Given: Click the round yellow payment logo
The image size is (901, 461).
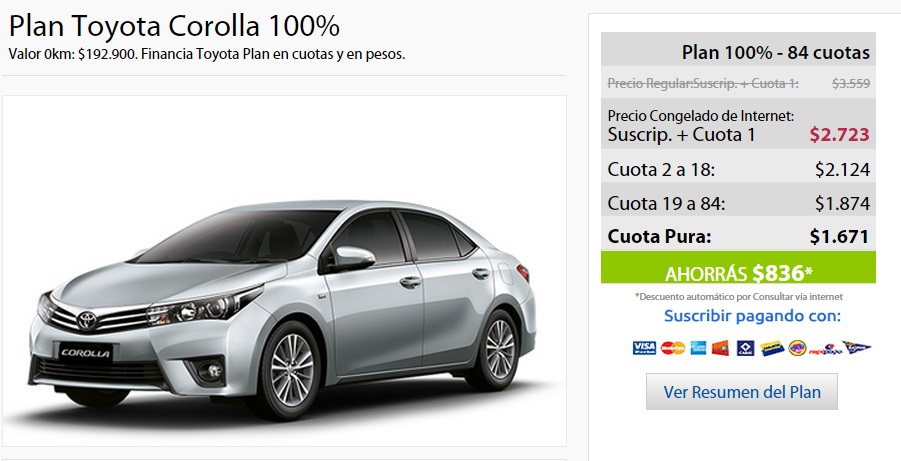Looking at the screenshot, I should 797,348.
